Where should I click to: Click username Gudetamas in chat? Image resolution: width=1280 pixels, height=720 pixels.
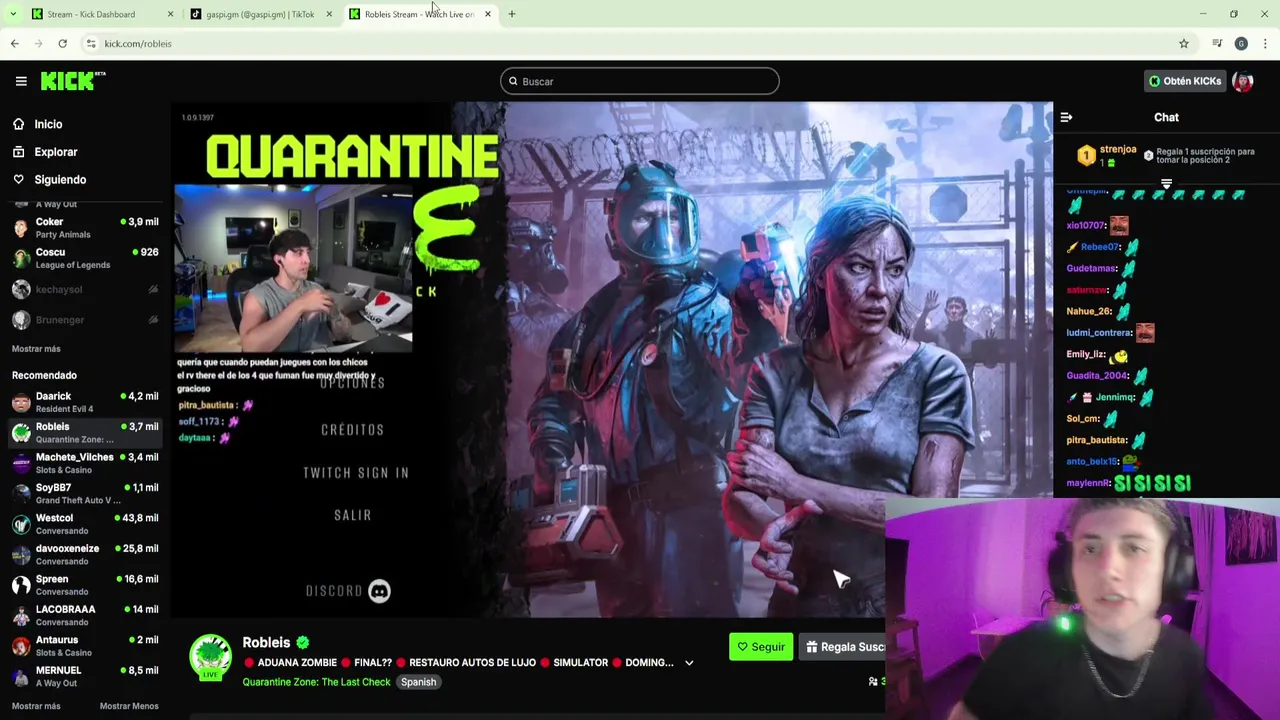1091,268
